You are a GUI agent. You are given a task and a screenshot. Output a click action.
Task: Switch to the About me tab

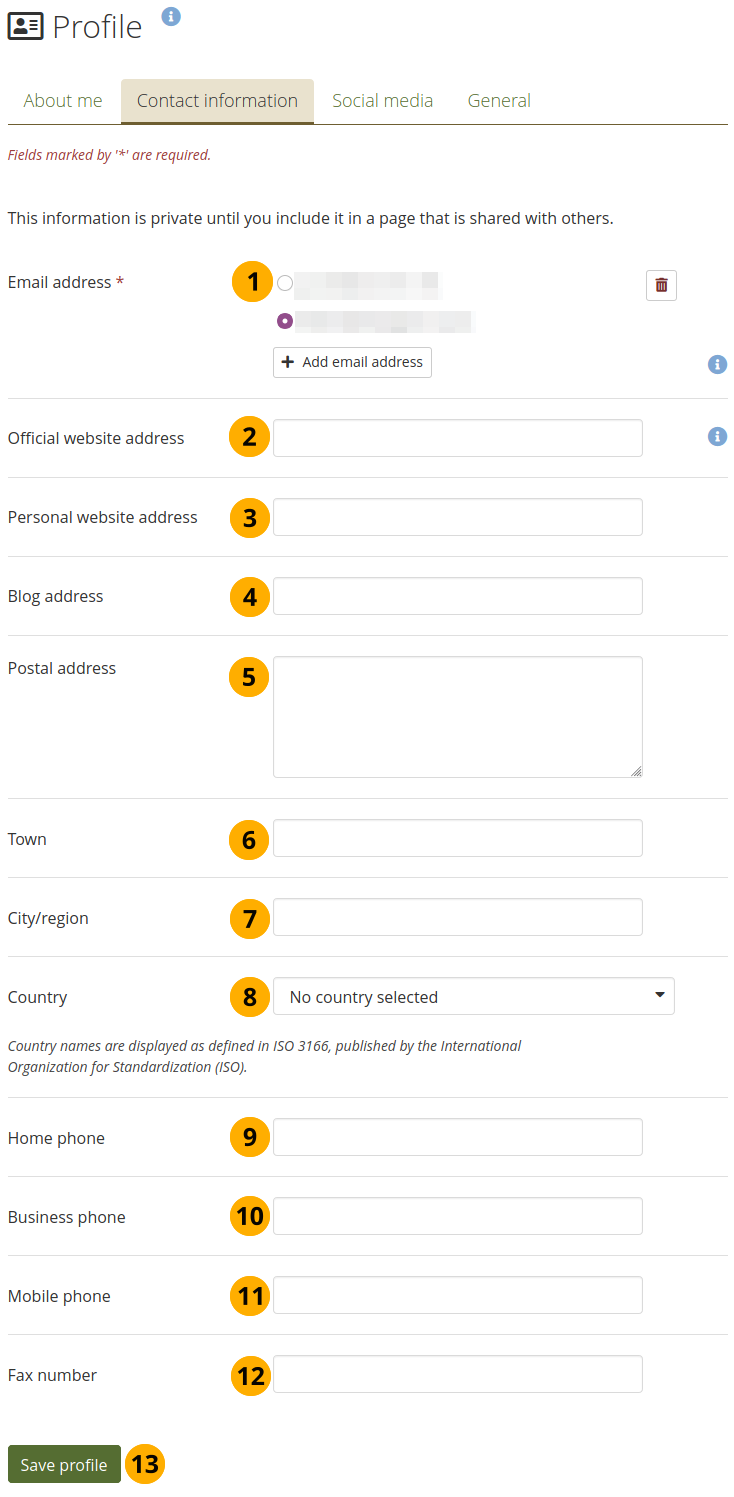(63, 101)
